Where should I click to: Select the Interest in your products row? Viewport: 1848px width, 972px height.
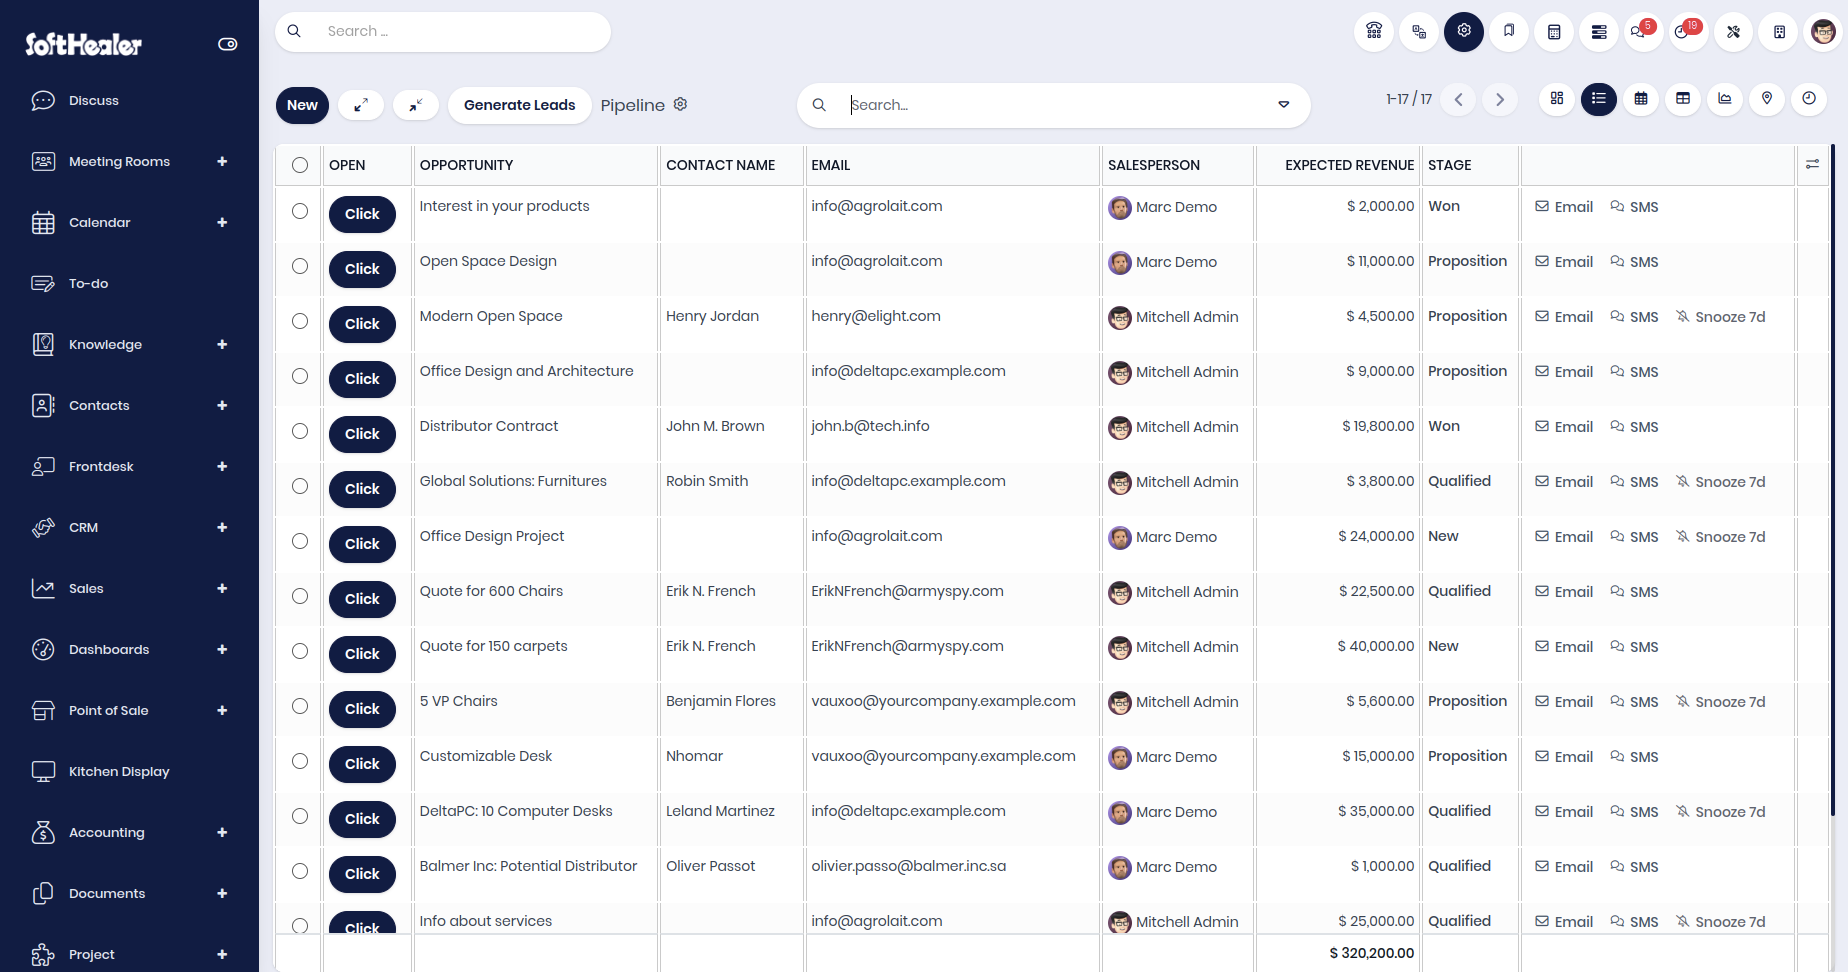tap(300, 211)
